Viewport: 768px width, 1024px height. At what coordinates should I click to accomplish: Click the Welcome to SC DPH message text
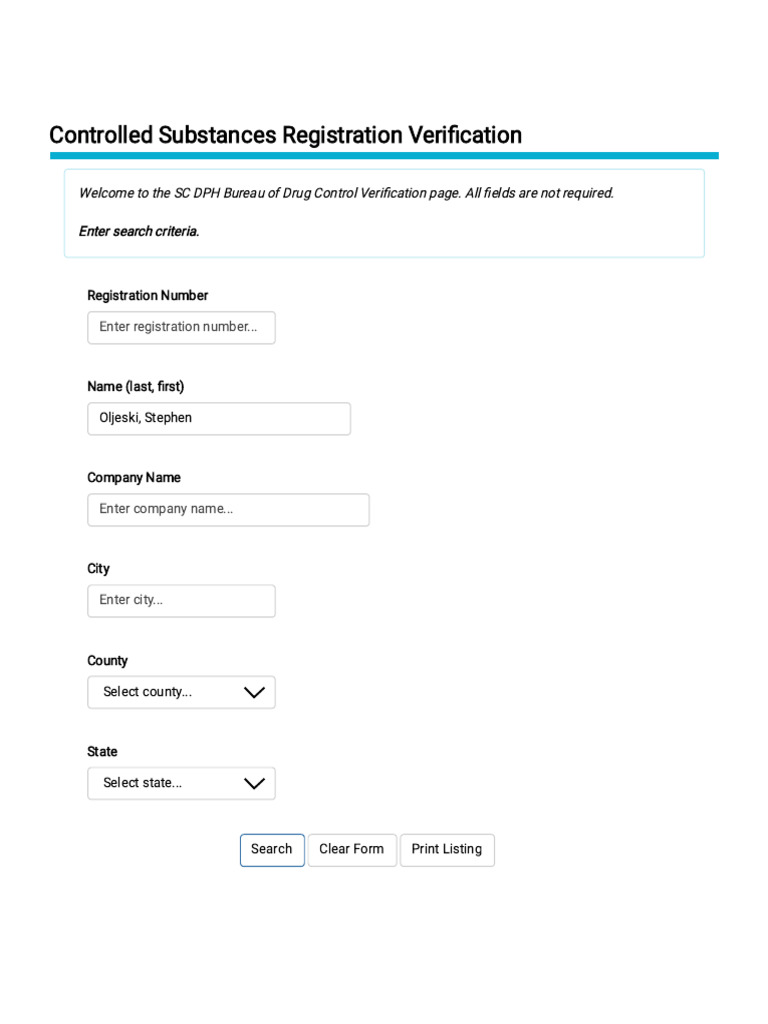(x=346, y=193)
